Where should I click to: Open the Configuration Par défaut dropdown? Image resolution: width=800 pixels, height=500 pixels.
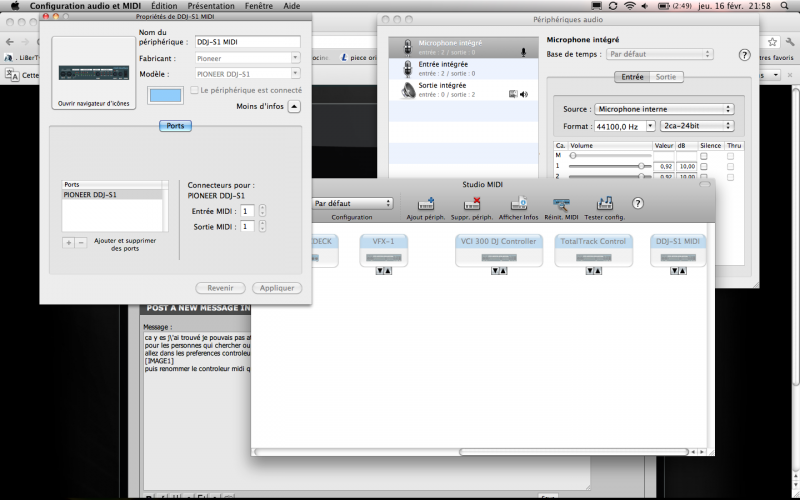[x=352, y=203]
